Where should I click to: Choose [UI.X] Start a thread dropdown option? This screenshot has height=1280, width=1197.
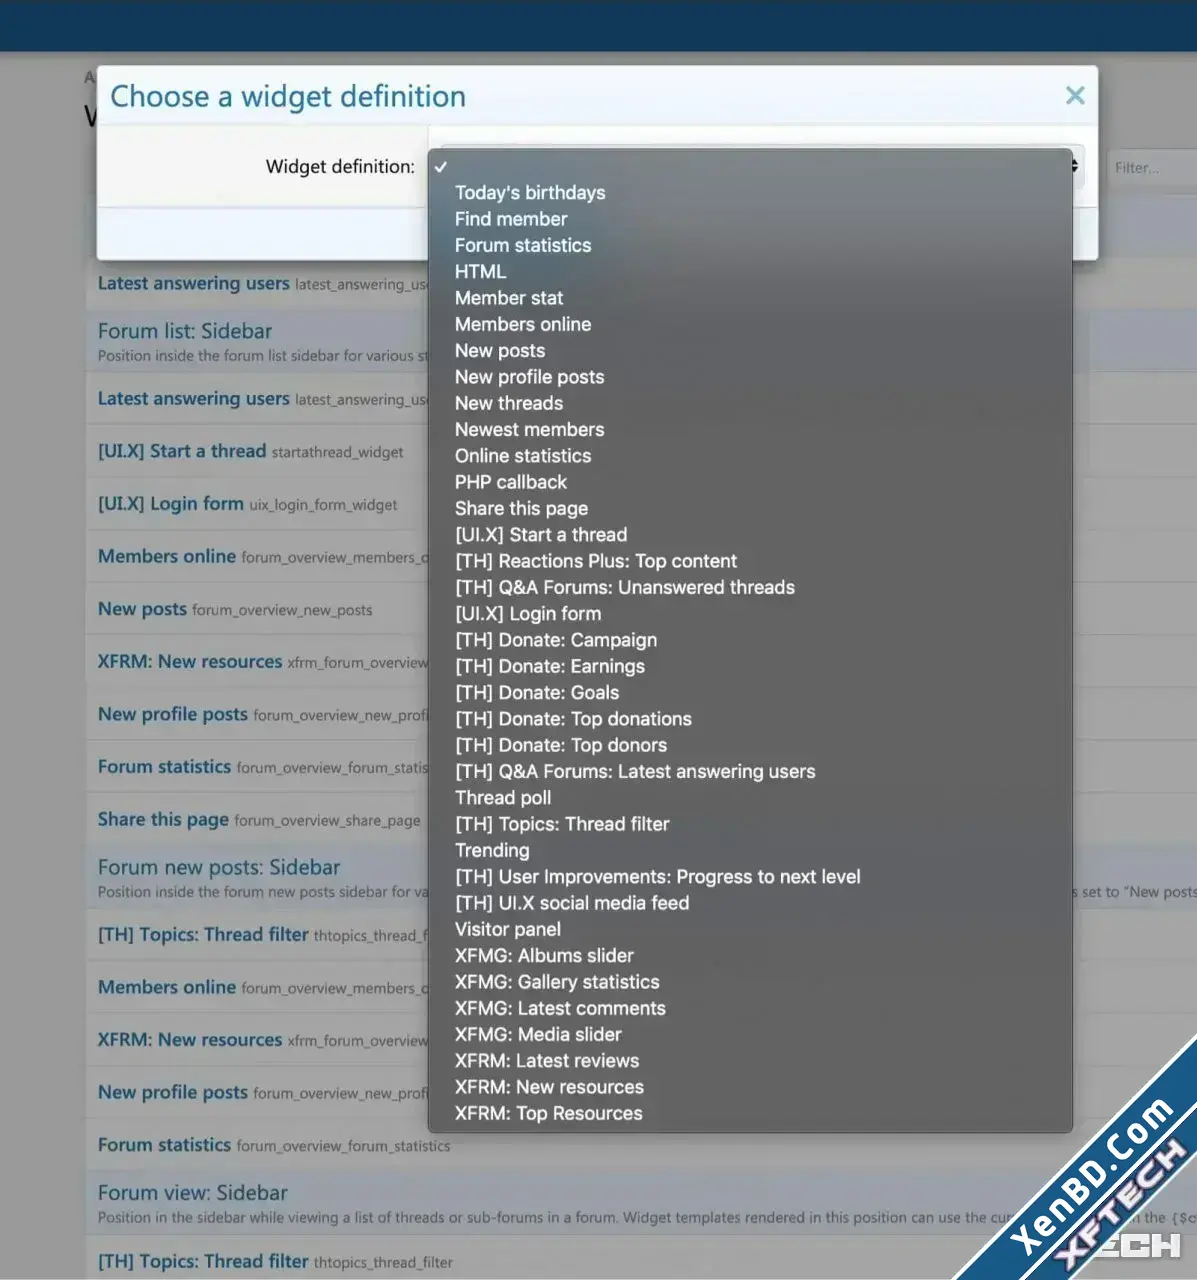tap(750, 535)
